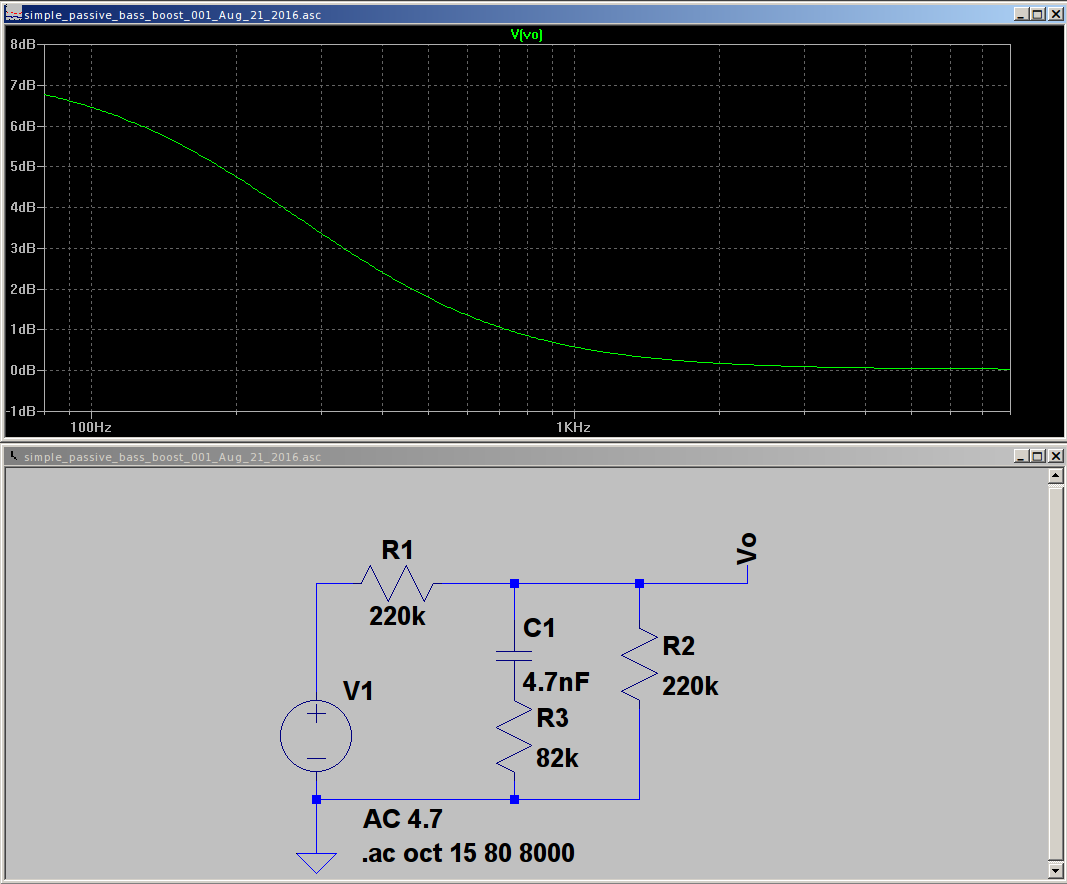Click the 1KHz frequency axis label
This screenshot has width=1067, height=884.
573,427
